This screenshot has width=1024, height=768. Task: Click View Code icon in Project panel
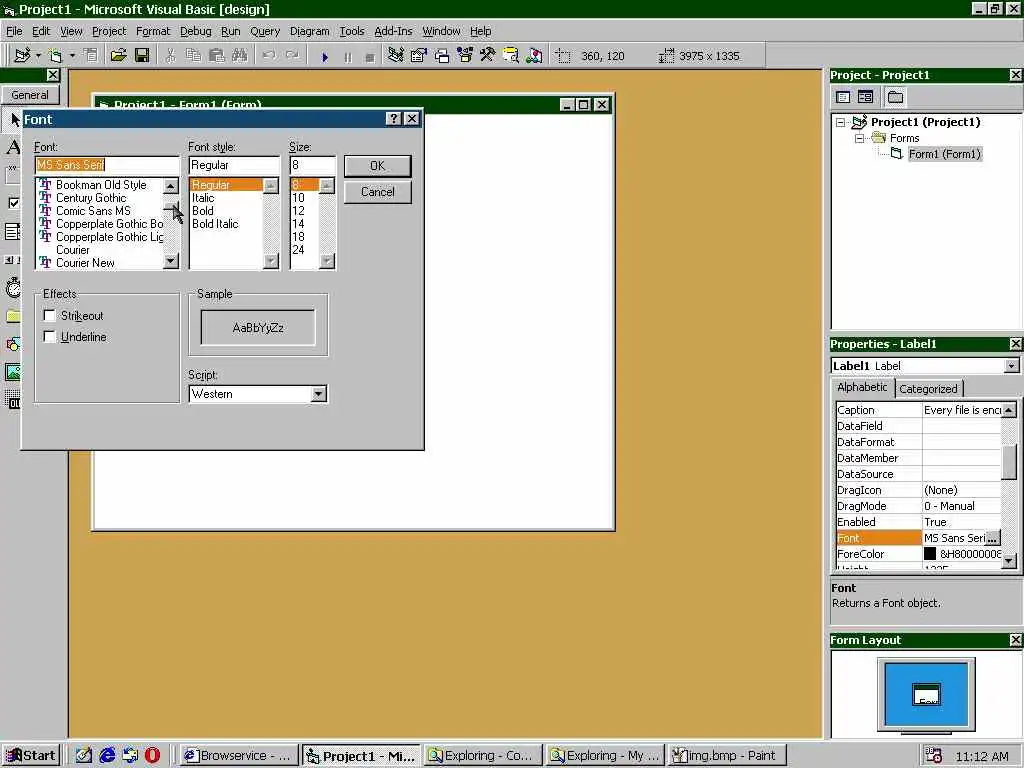pyautogui.click(x=843, y=97)
